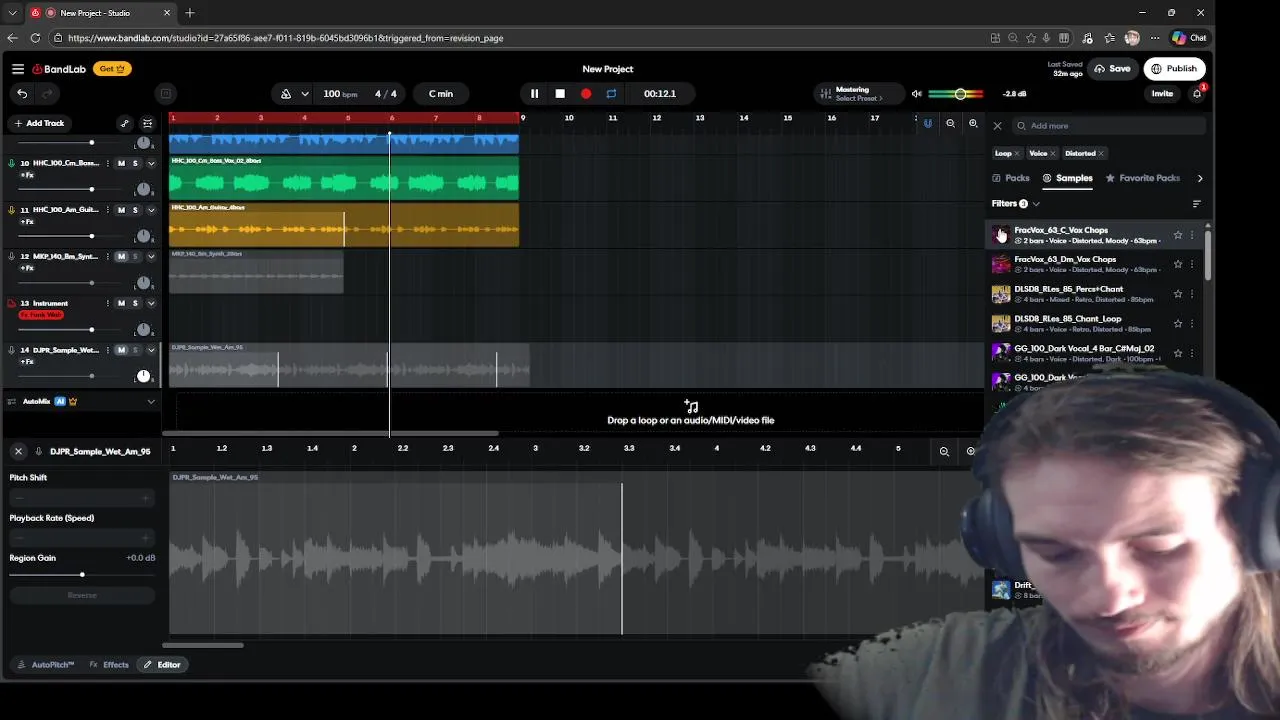
Task: Expand track 13 Instrument chevron
Action: point(151,303)
